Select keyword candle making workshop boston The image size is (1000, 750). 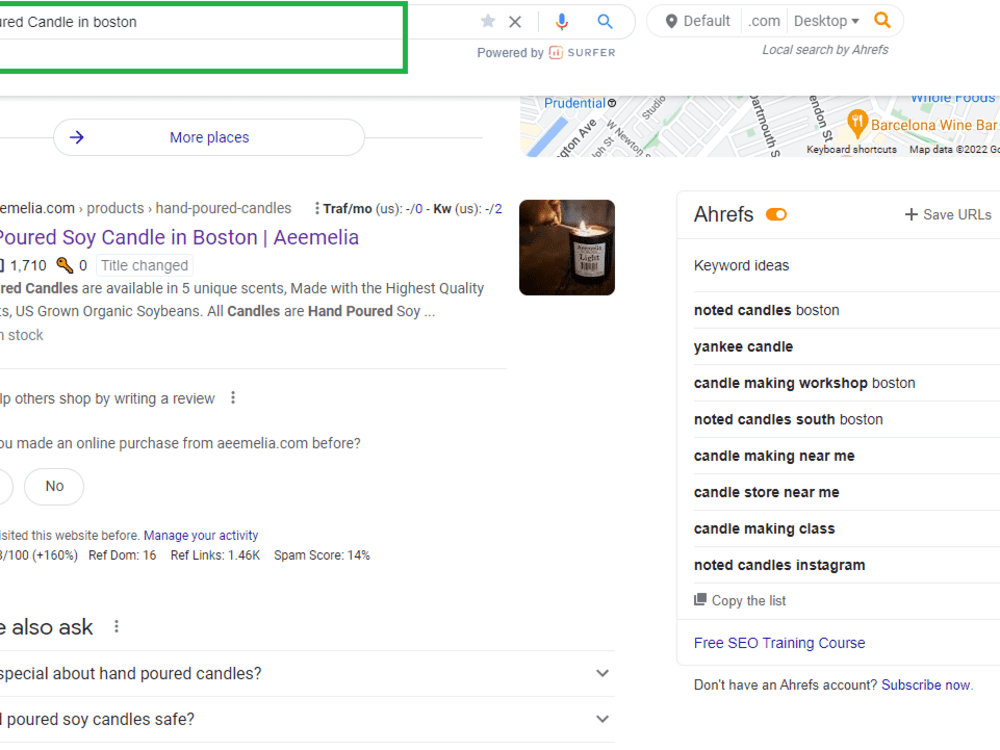point(804,383)
